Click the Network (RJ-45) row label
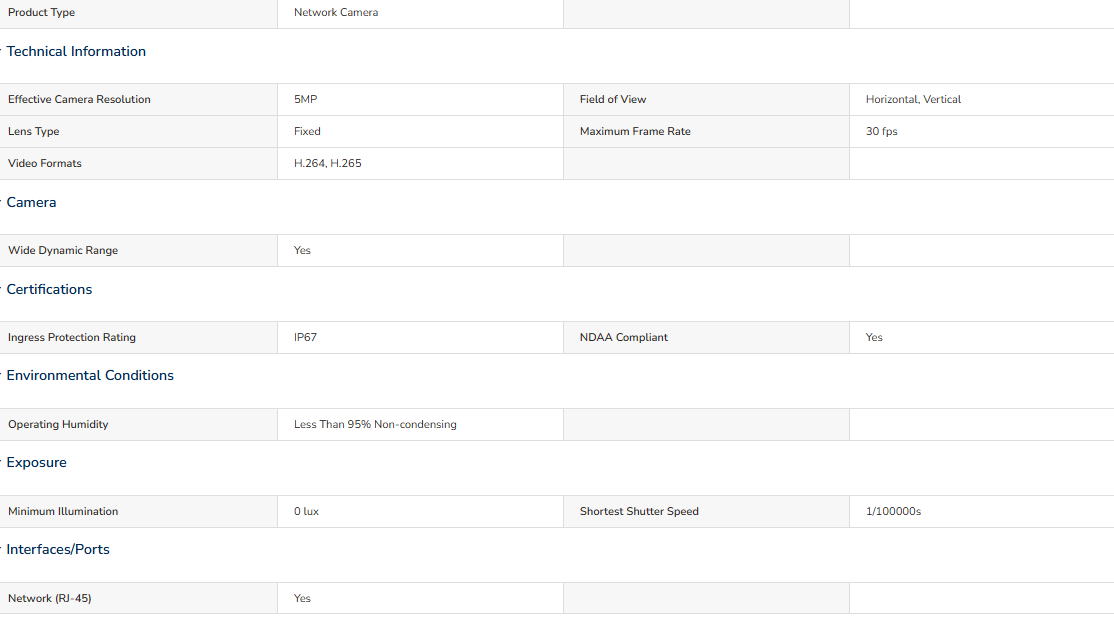Viewport: 1114px width, 621px height. 50,598
